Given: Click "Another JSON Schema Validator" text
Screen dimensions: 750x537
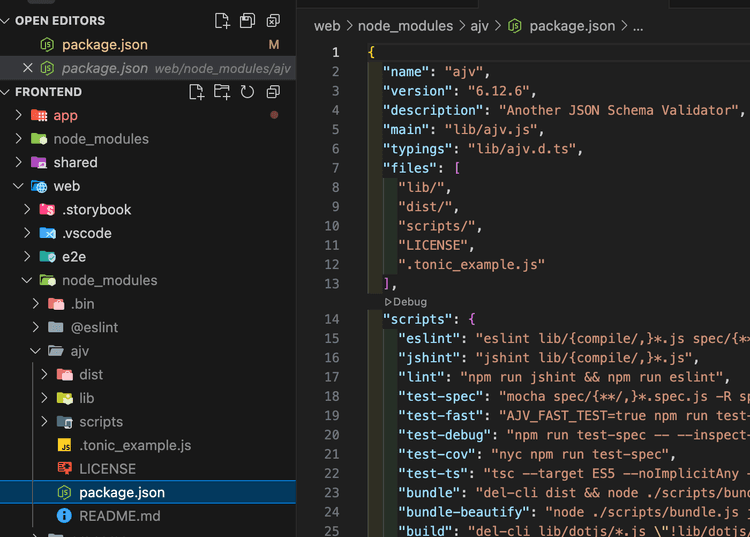Looking at the screenshot, I should pyautogui.click(x=618, y=110).
